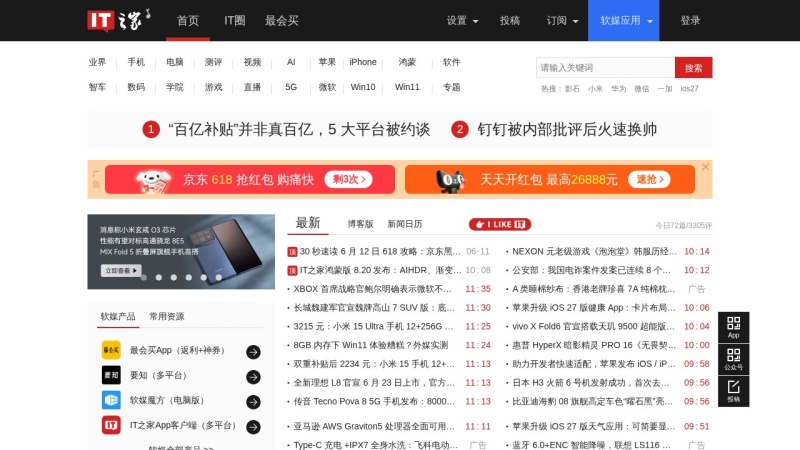Open headline “百亿补贴”并非真百亿

(x=299, y=130)
